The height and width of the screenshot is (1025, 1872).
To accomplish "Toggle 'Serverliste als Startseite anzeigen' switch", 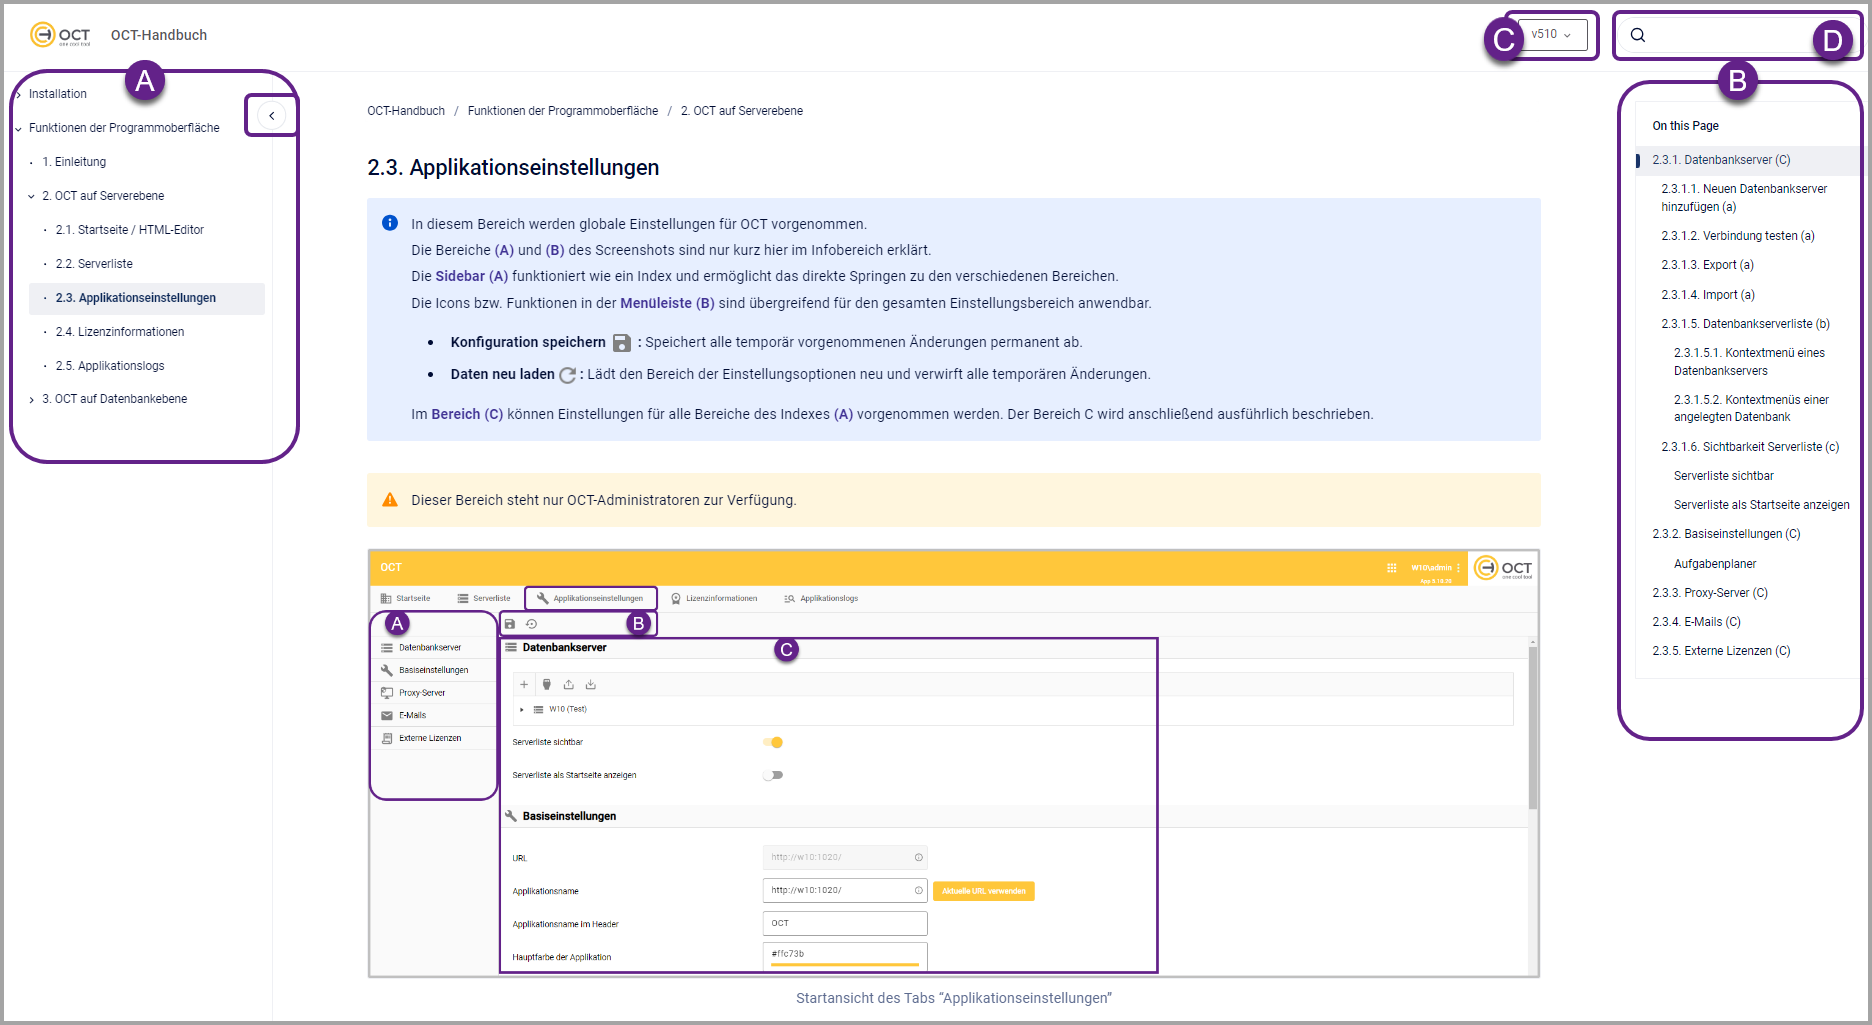I will [x=773, y=775].
